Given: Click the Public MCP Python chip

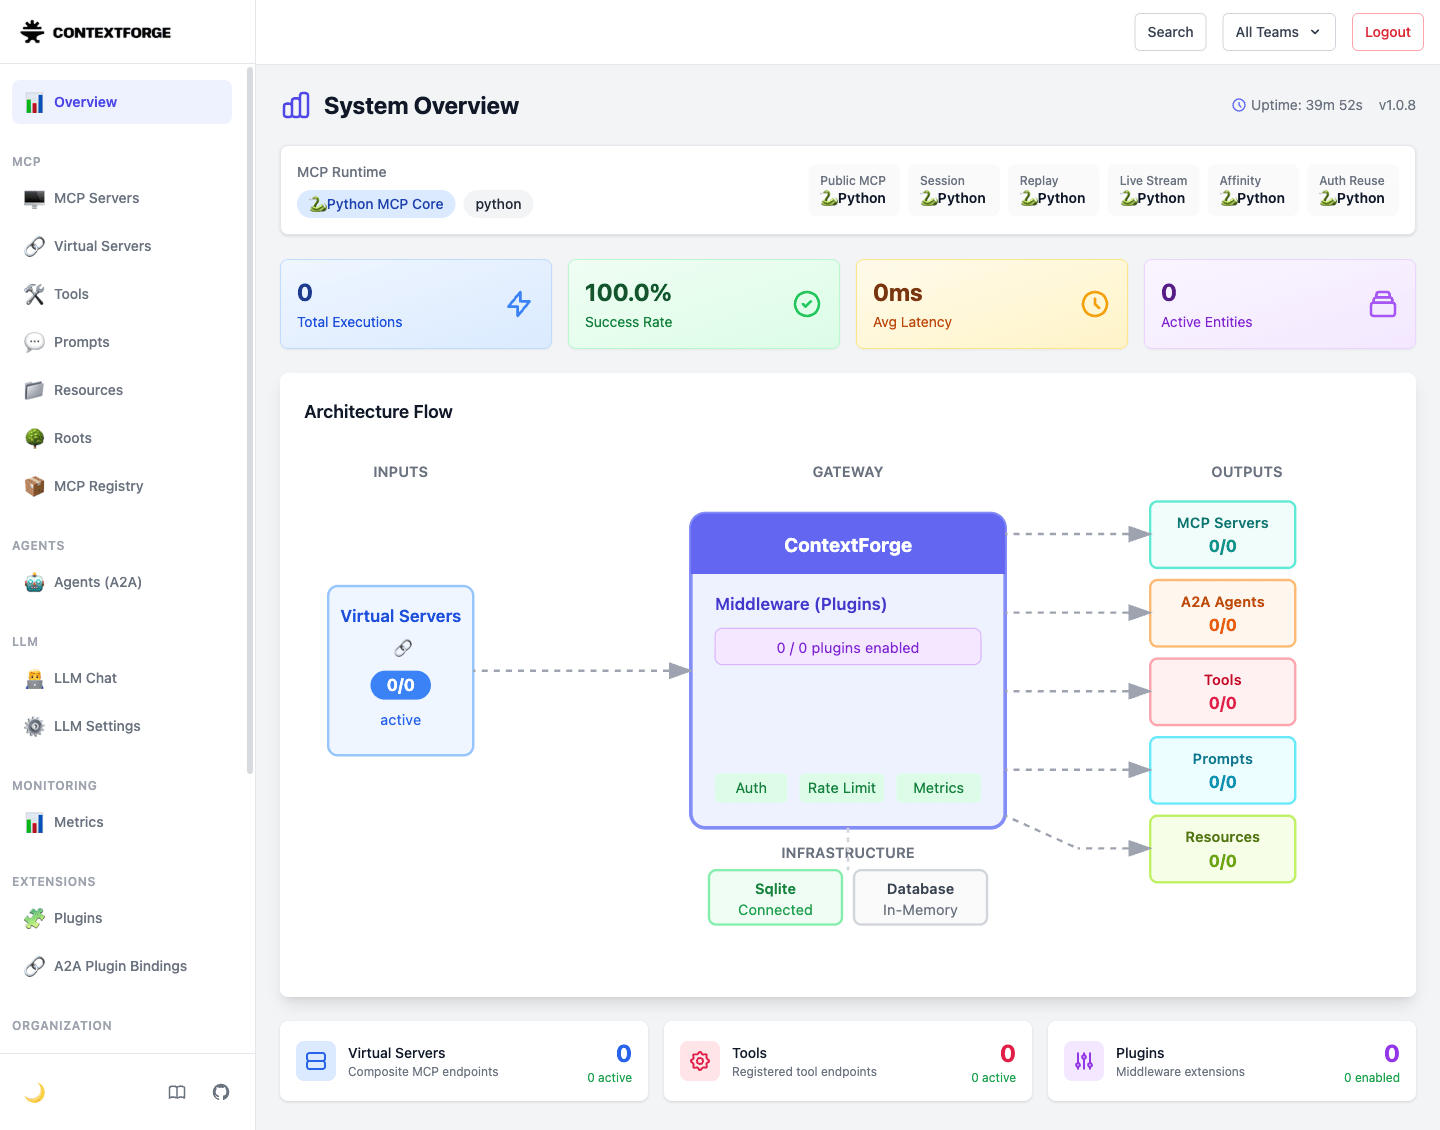Looking at the screenshot, I should tap(853, 189).
